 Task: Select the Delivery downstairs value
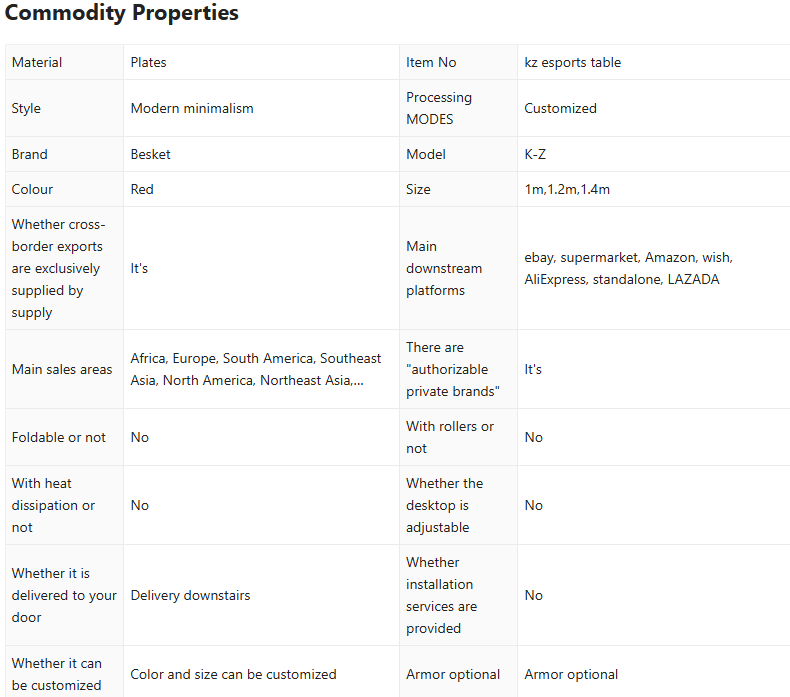[191, 595]
